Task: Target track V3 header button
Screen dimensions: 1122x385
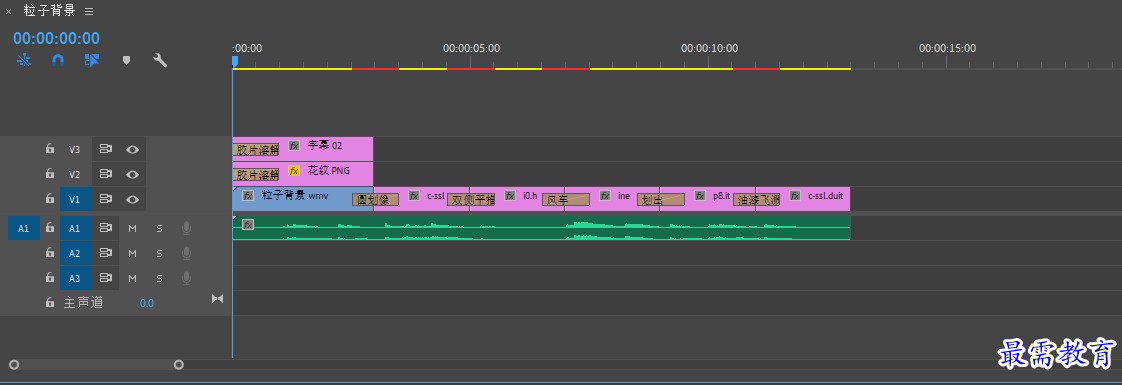Action: tap(75, 150)
